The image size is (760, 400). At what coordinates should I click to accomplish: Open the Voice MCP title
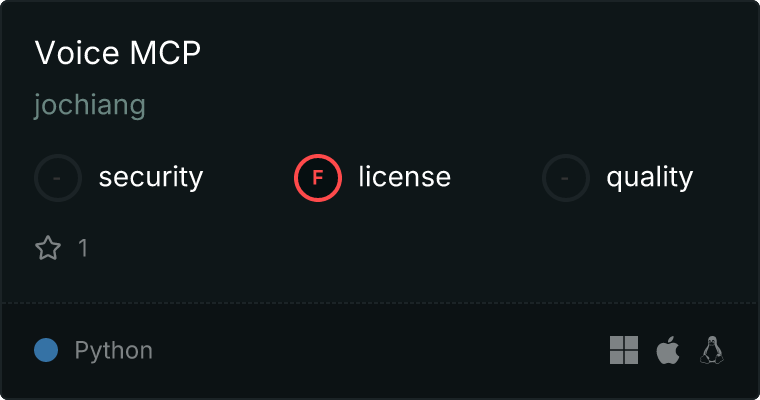pyautogui.click(x=118, y=52)
